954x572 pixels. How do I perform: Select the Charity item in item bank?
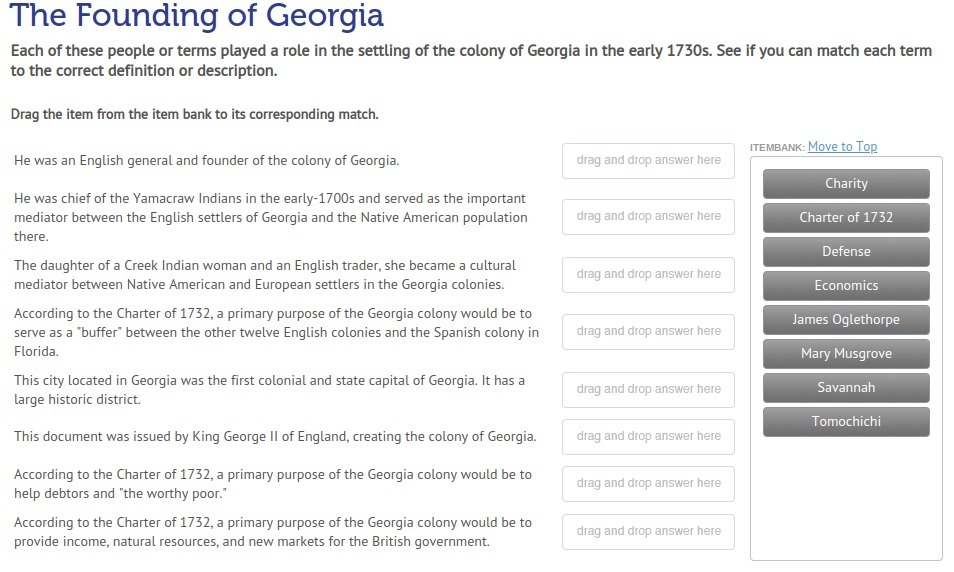[846, 184]
